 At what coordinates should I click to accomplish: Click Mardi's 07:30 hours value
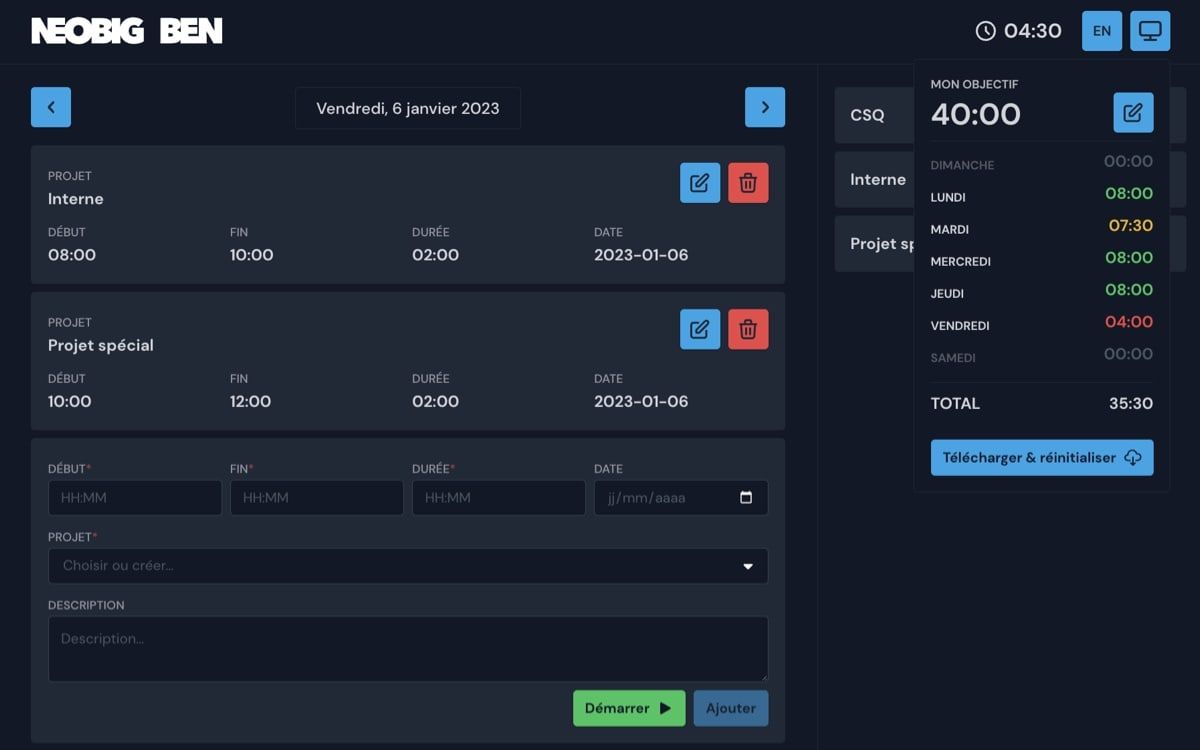pyautogui.click(x=1130, y=226)
